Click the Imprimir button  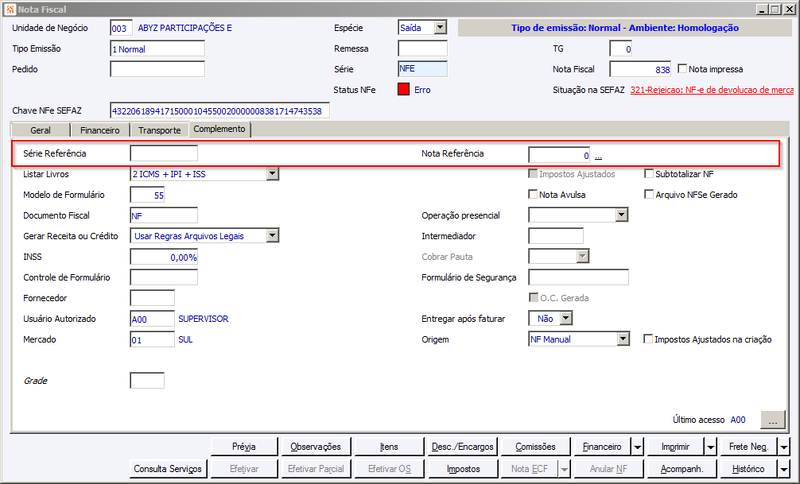[x=676, y=447]
